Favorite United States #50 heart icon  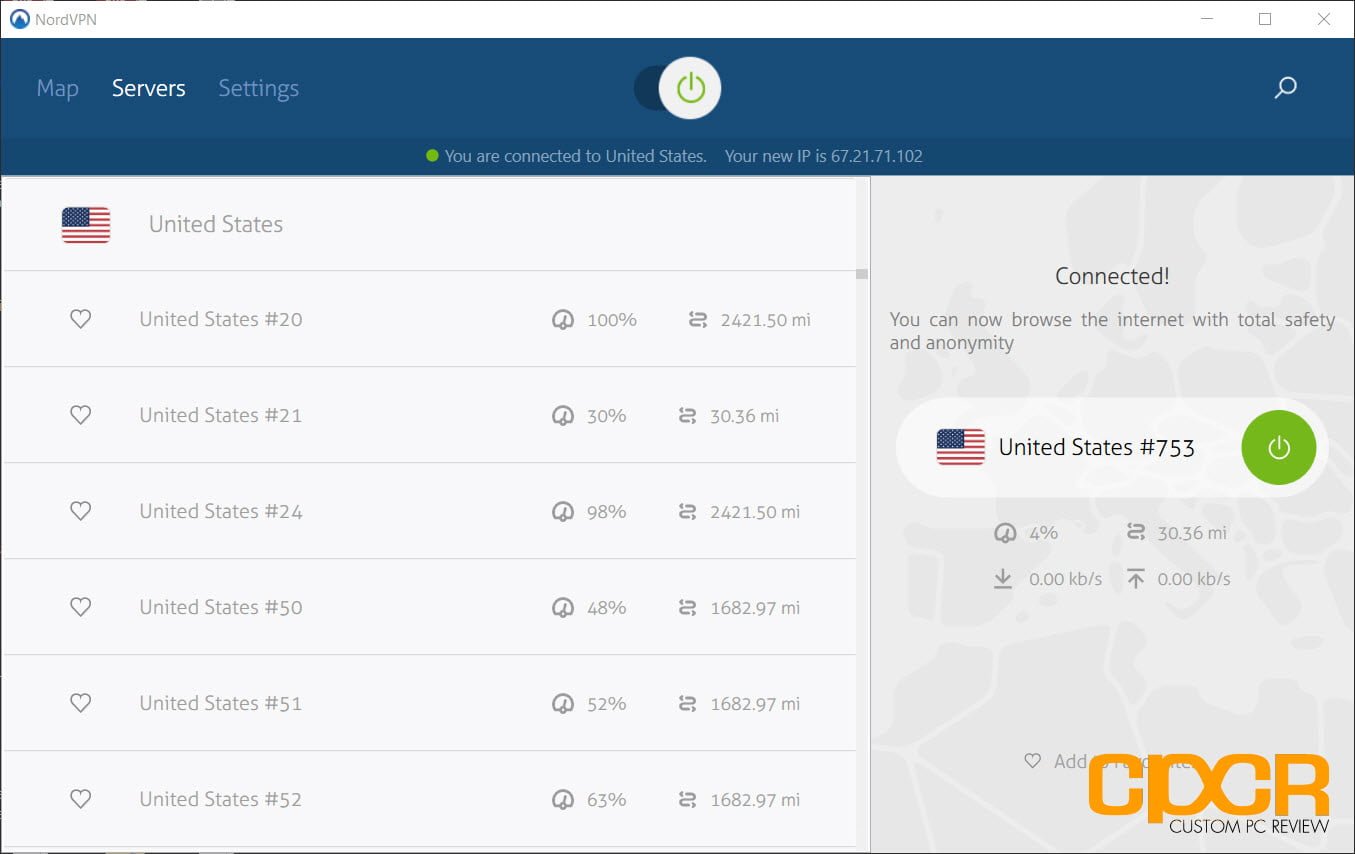pyautogui.click(x=80, y=607)
